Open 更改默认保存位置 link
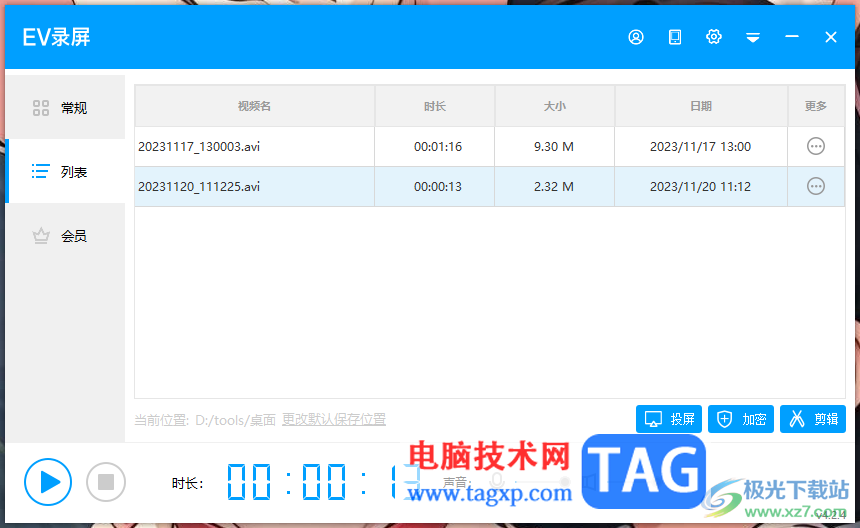Image resolution: width=860 pixels, height=528 pixels. [333, 419]
